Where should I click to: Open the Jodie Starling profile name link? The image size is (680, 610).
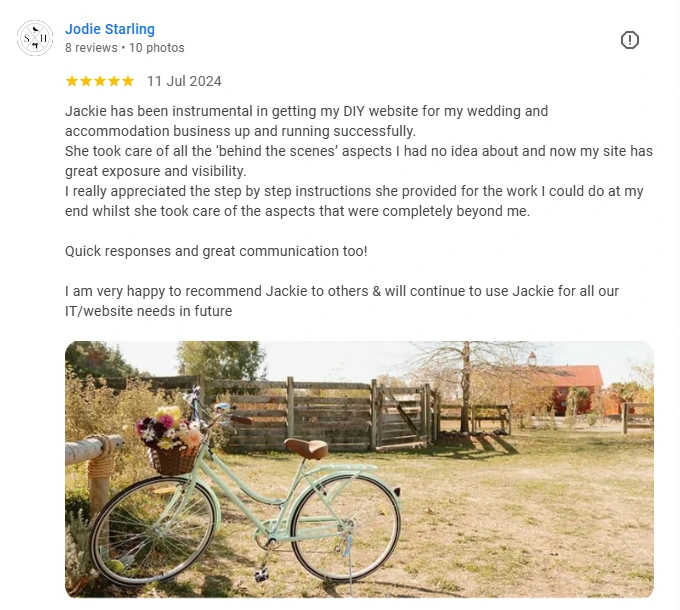(110, 29)
